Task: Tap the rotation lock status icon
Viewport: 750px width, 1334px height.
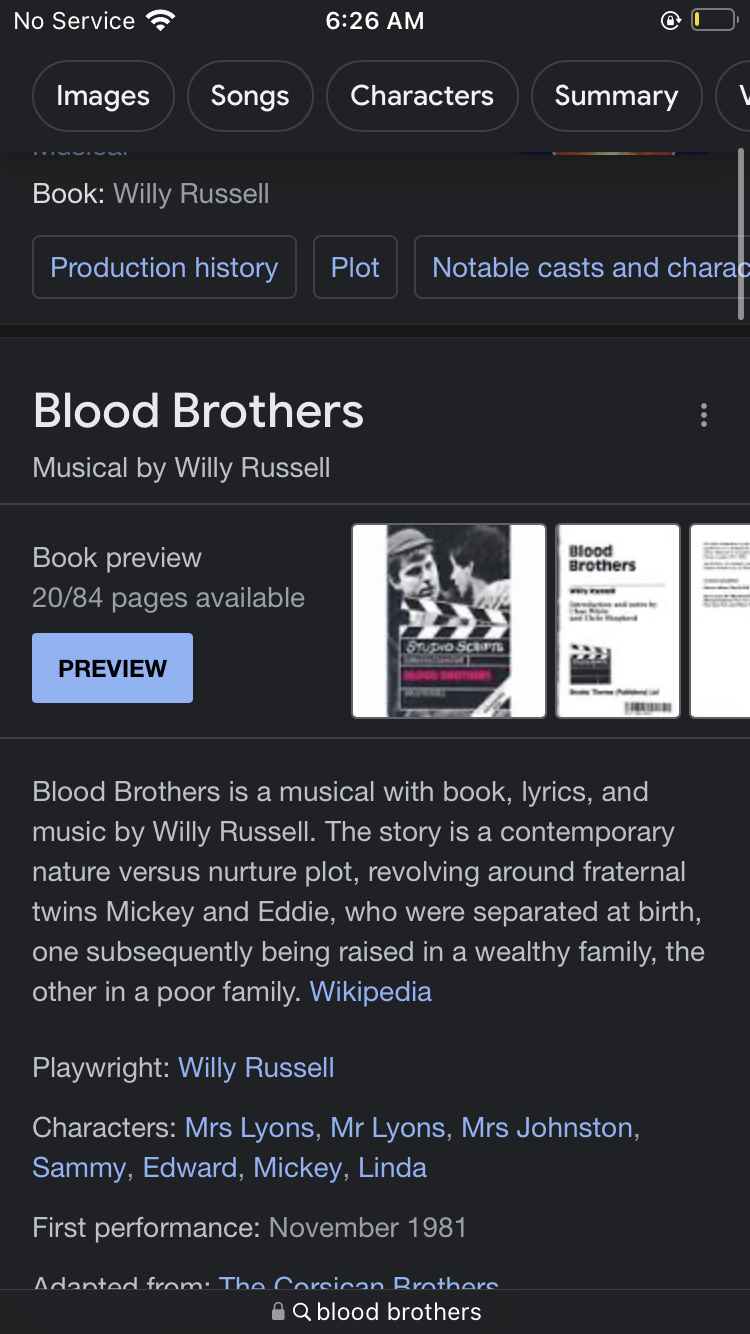Action: click(671, 20)
